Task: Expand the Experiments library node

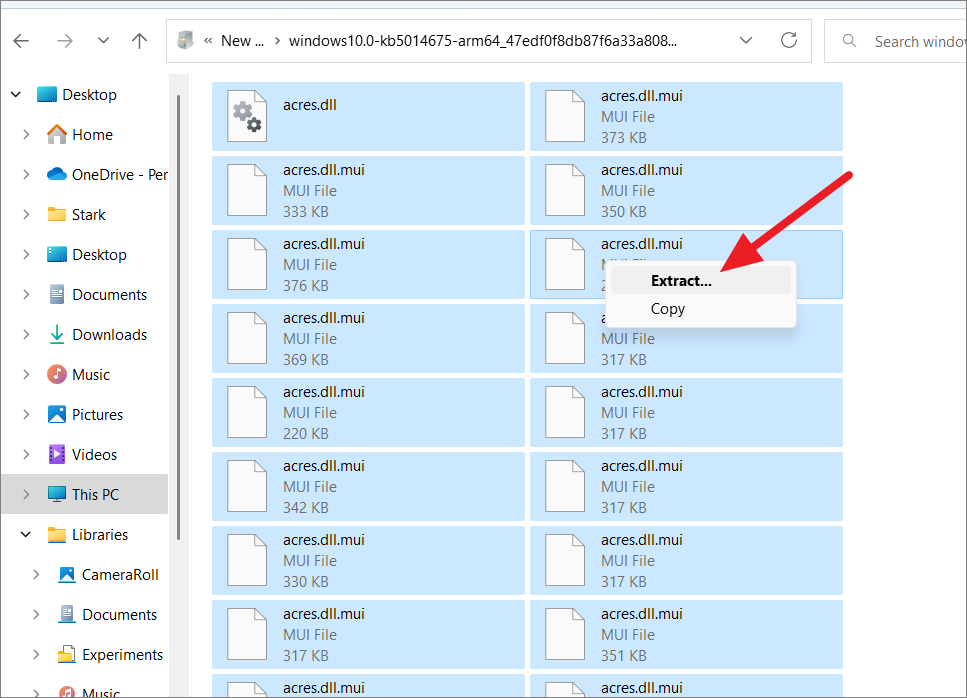Action: point(36,655)
